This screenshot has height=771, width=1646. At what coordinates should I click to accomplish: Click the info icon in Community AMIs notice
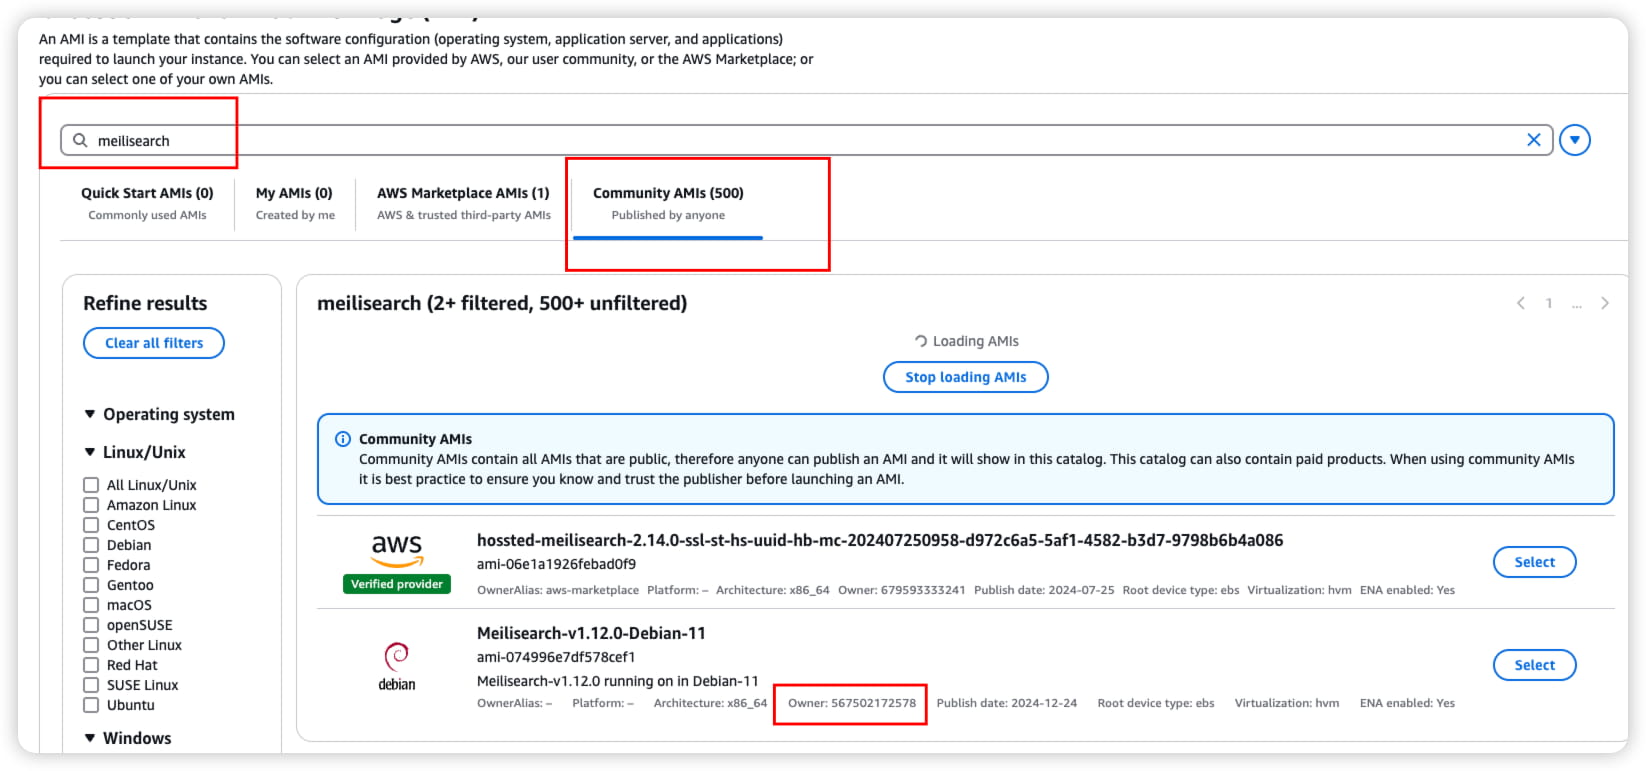342,439
